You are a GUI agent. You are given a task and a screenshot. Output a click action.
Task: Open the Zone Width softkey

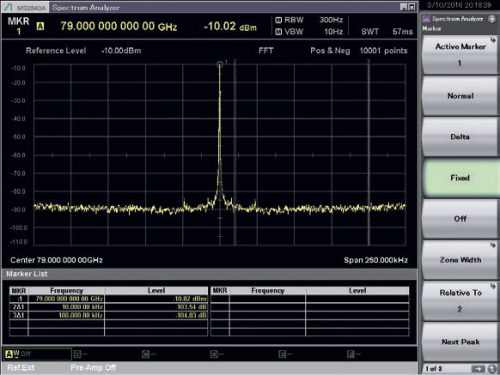click(x=460, y=260)
